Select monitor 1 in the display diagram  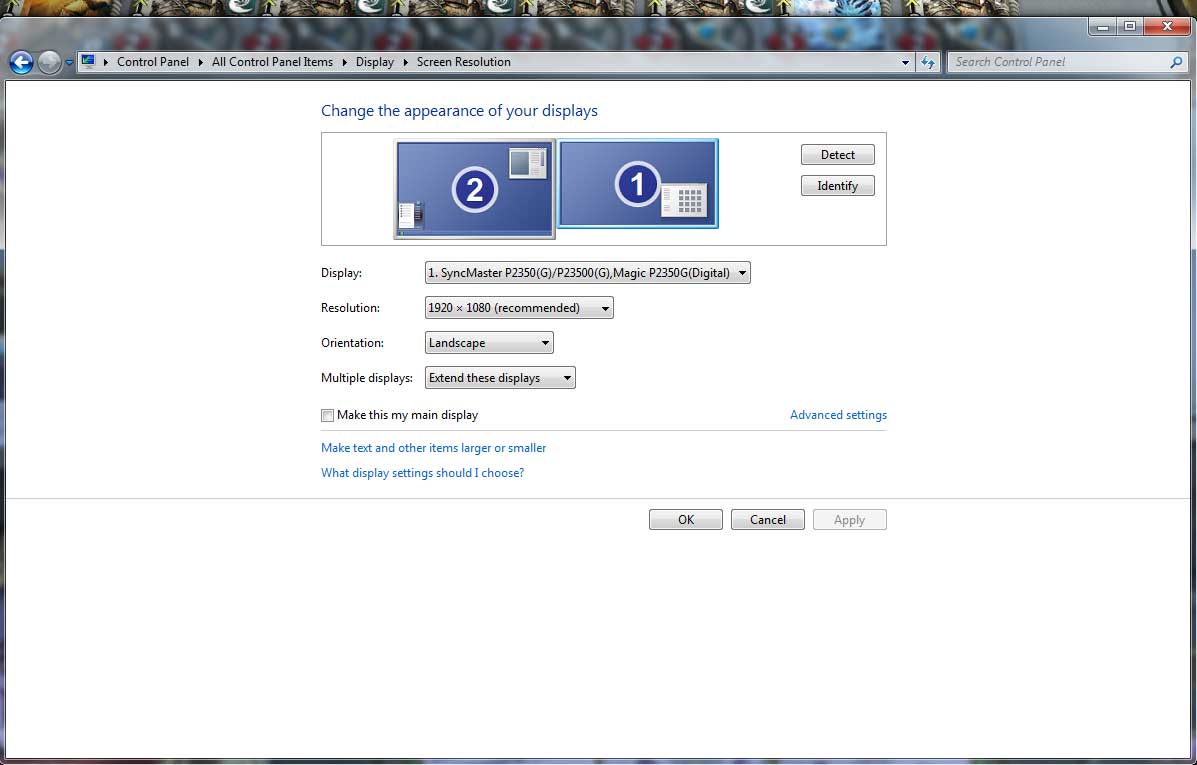637,183
